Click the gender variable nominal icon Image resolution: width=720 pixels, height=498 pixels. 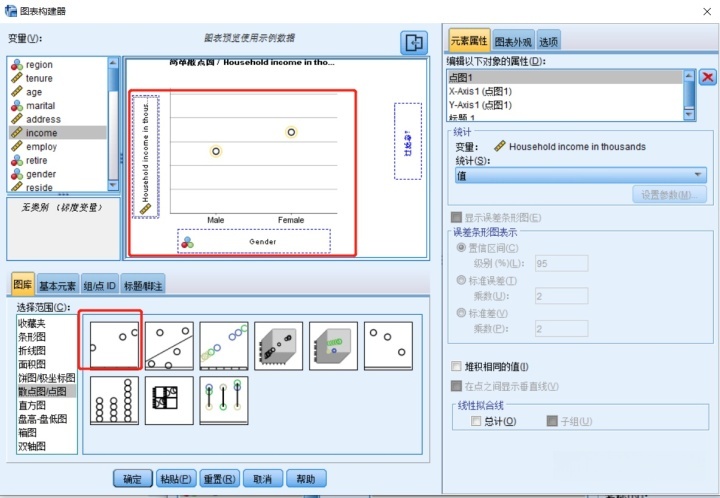point(17,174)
